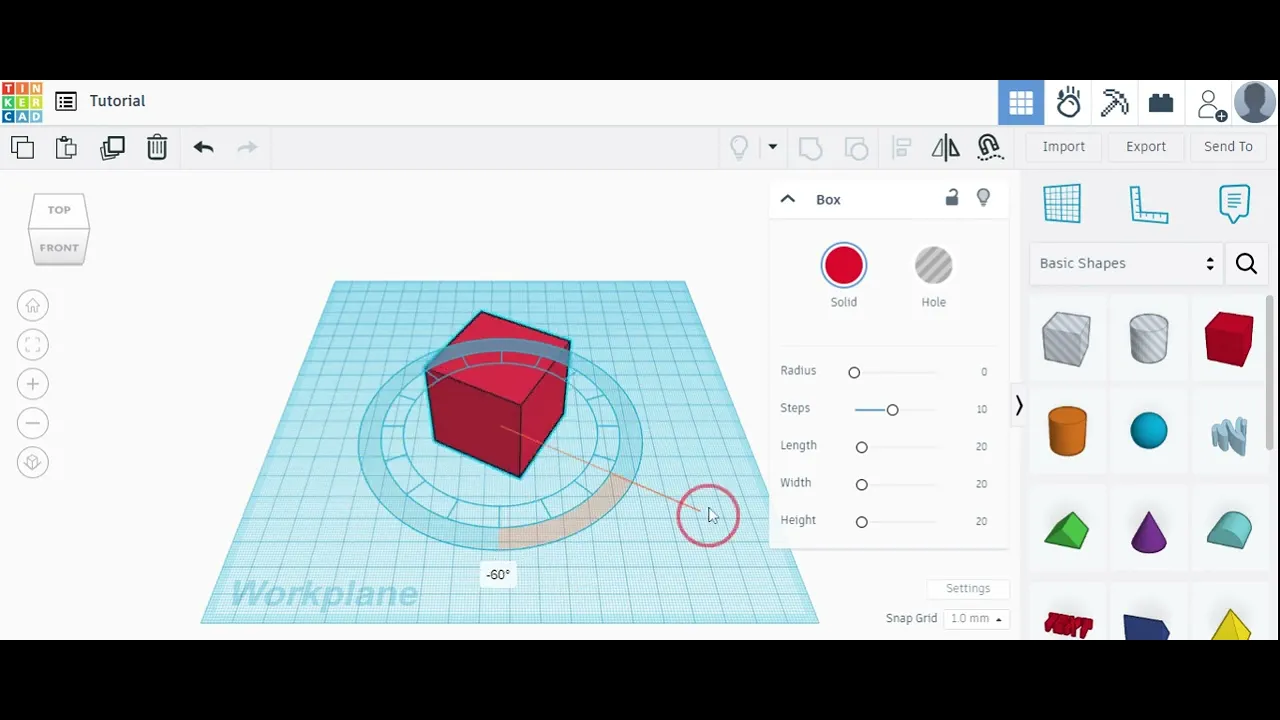Screen dimensions: 1280x720
Task: Toggle the orthographic perspective view icon
Action: [x=33, y=462]
